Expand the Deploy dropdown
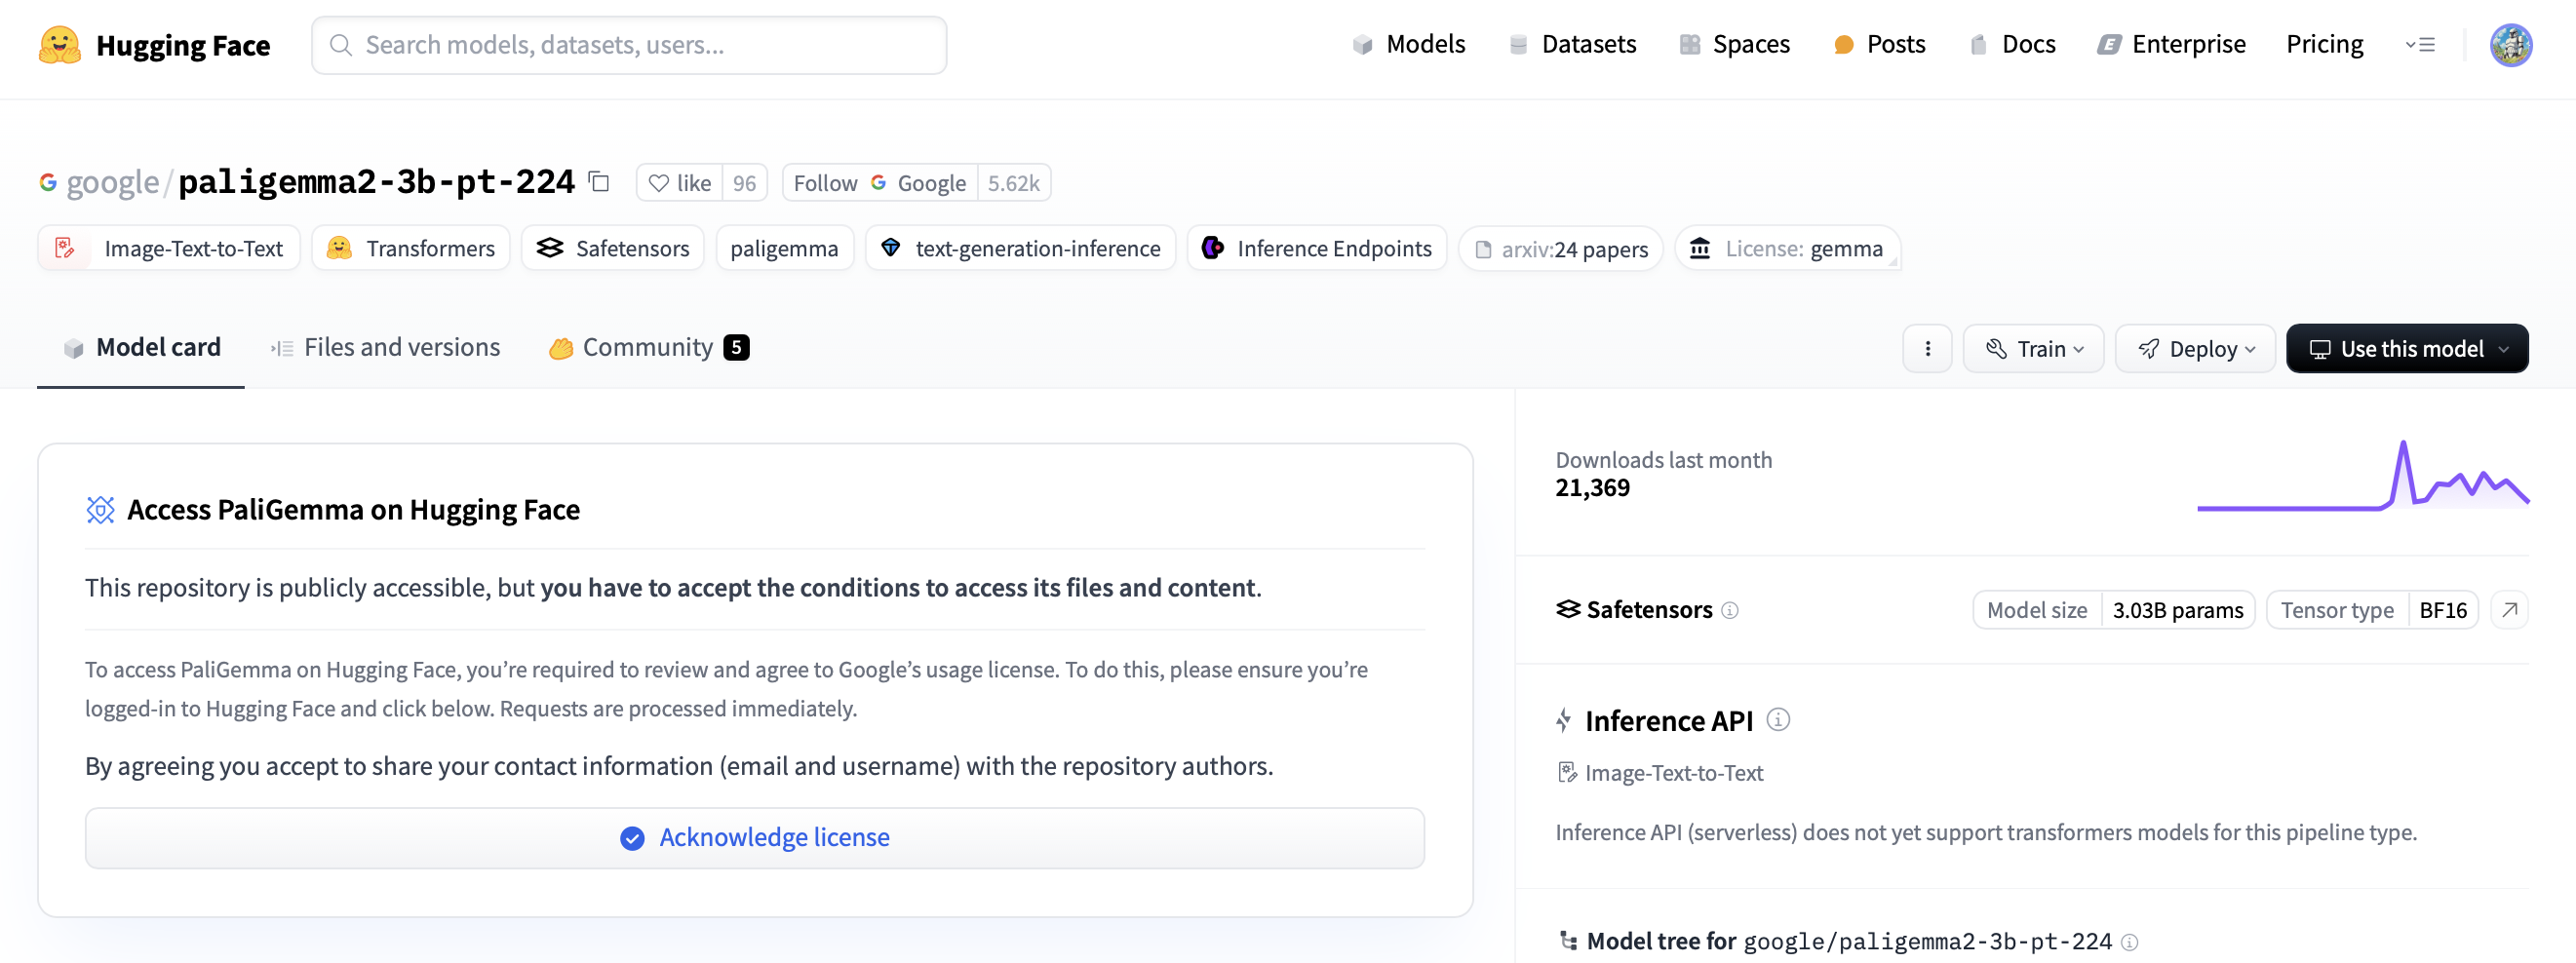The image size is (2576, 963). (2195, 349)
